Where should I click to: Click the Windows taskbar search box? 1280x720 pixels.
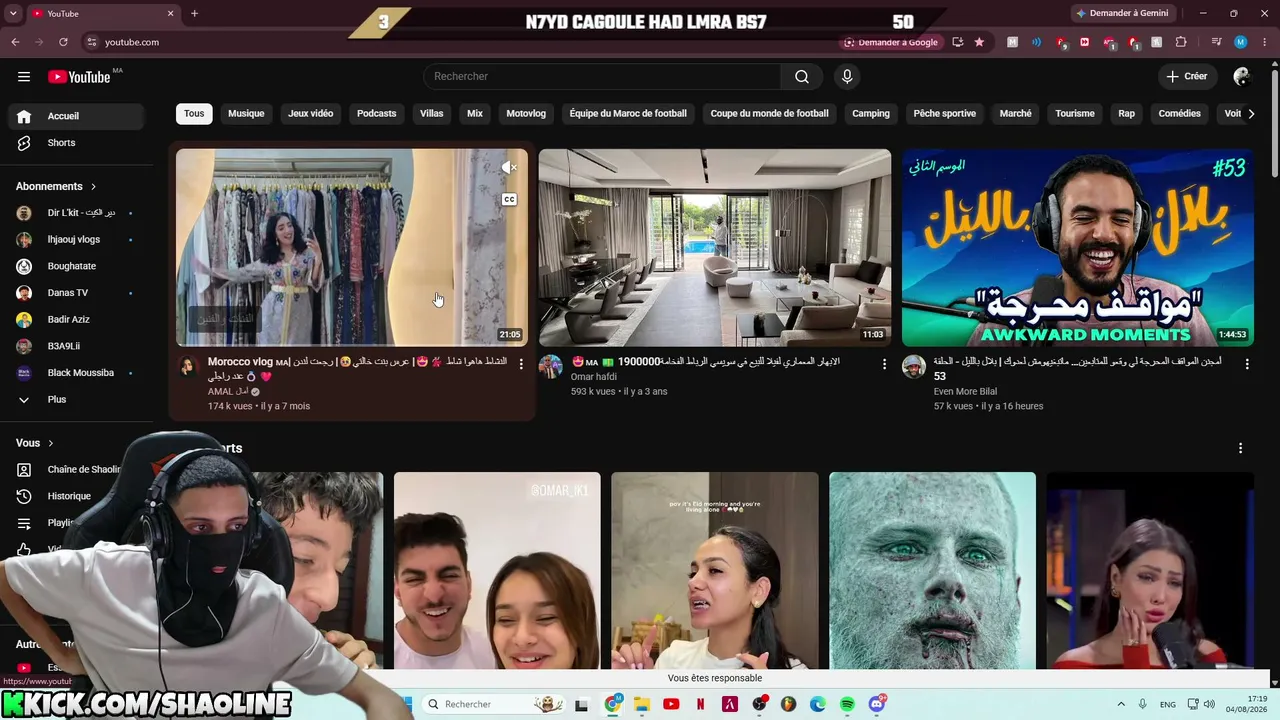pos(493,704)
